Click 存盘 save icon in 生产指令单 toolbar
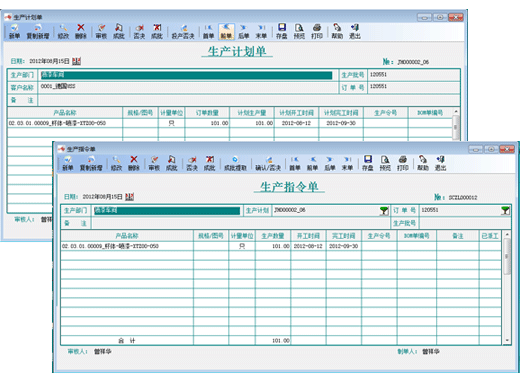Screen dimensions: 520x387 pos(368,163)
